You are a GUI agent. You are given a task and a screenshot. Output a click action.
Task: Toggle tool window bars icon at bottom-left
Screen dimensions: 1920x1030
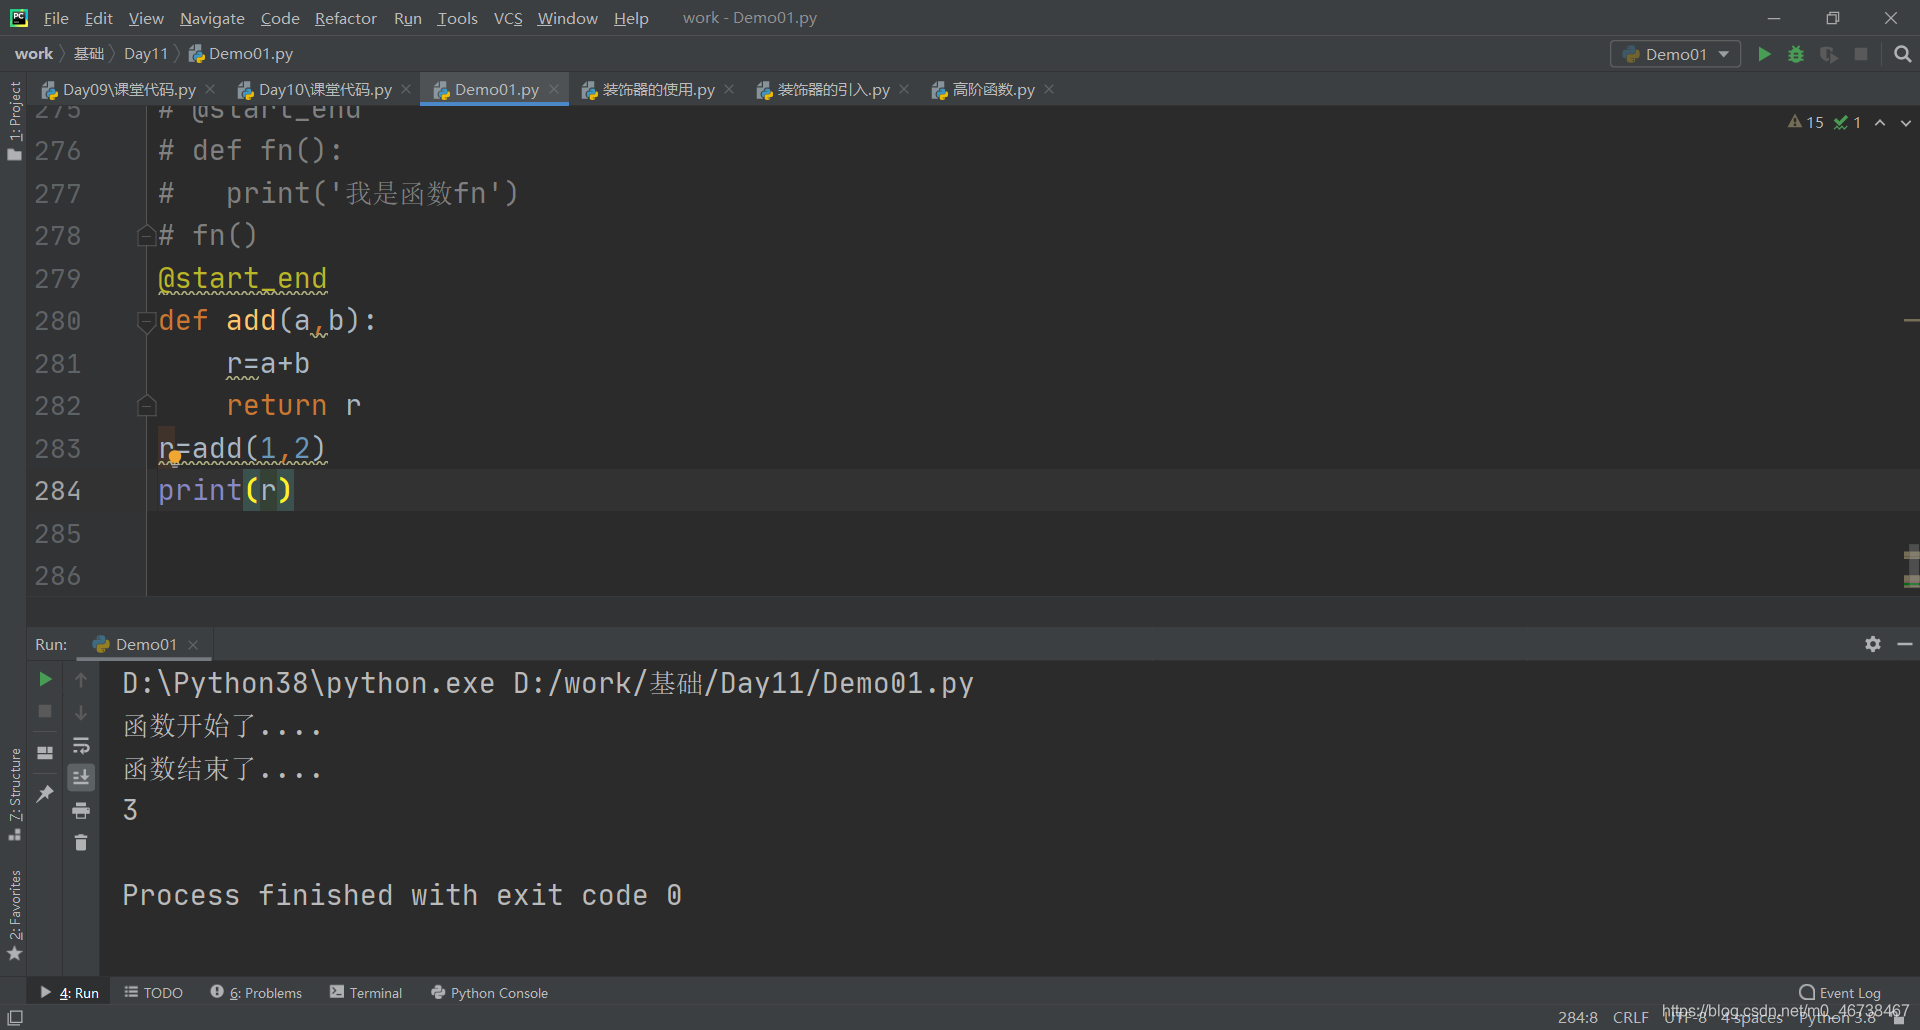point(15,1017)
